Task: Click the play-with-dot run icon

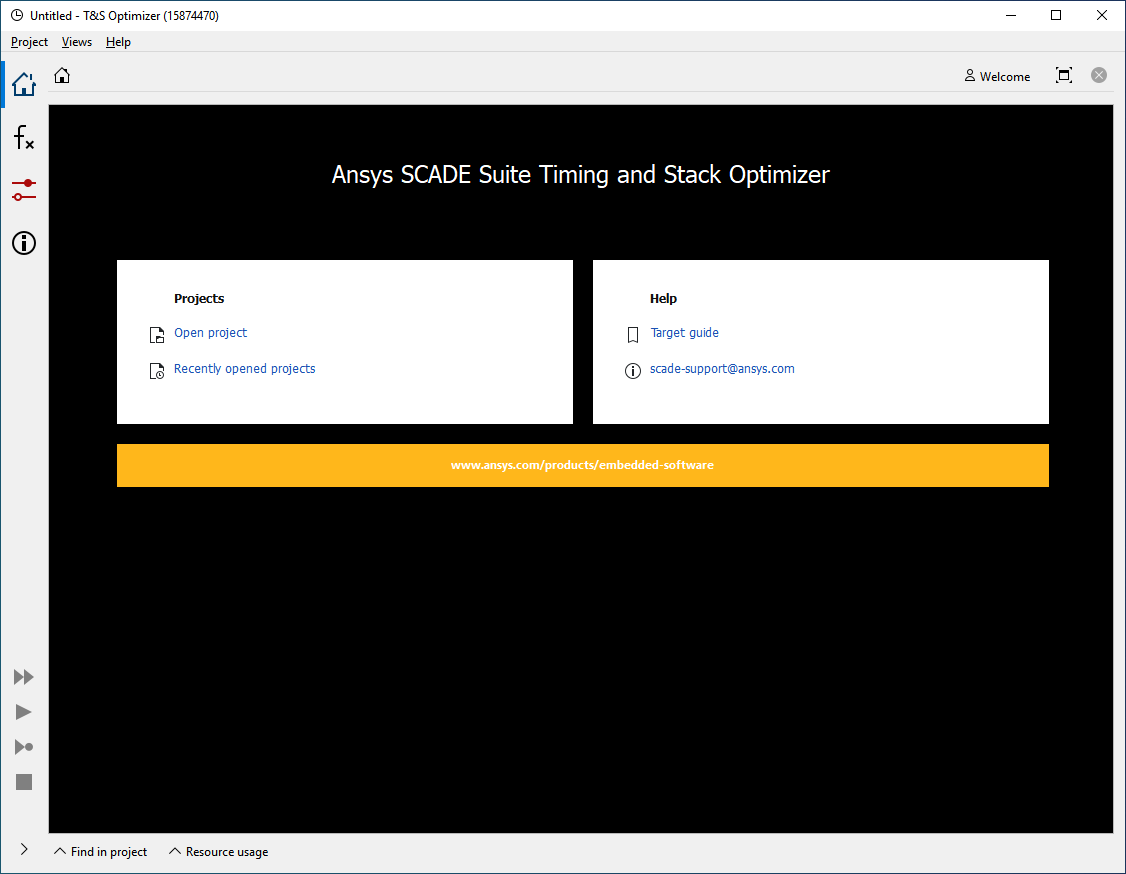Action: tap(24, 747)
